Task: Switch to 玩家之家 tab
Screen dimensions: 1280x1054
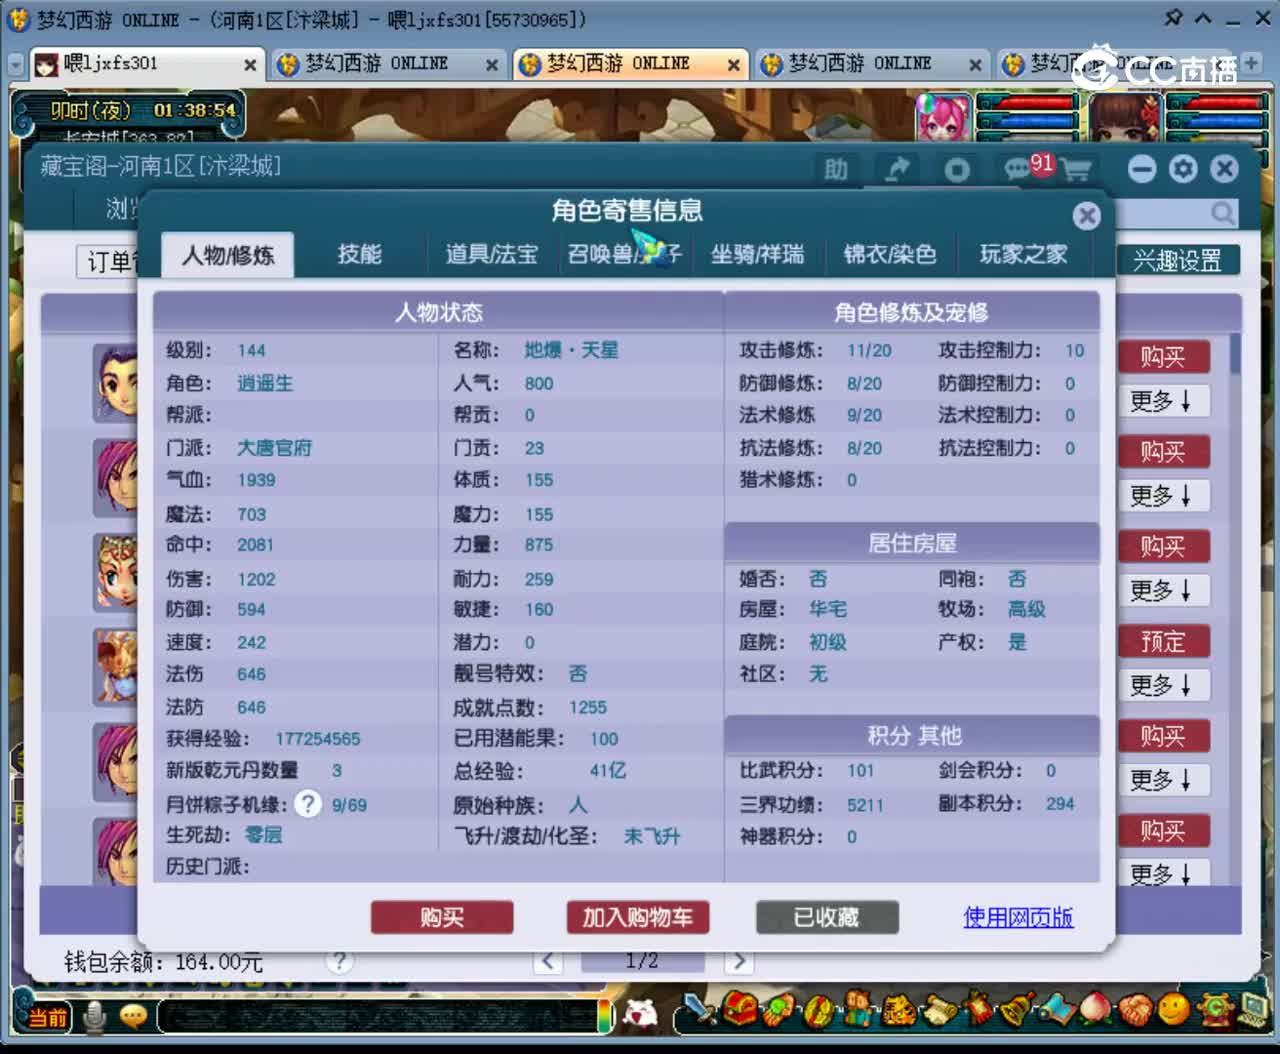Action: tap(1023, 254)
